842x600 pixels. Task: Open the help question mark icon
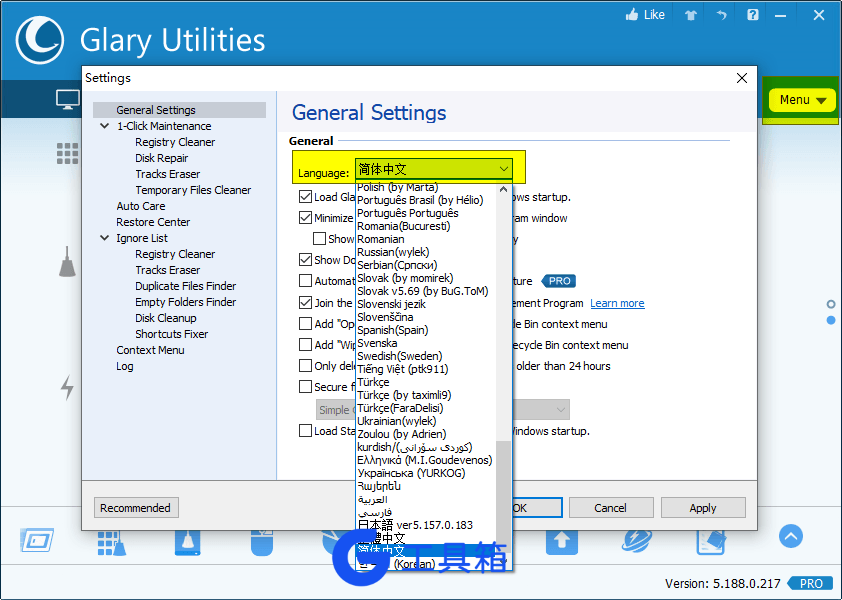click(x=753, y=15)
